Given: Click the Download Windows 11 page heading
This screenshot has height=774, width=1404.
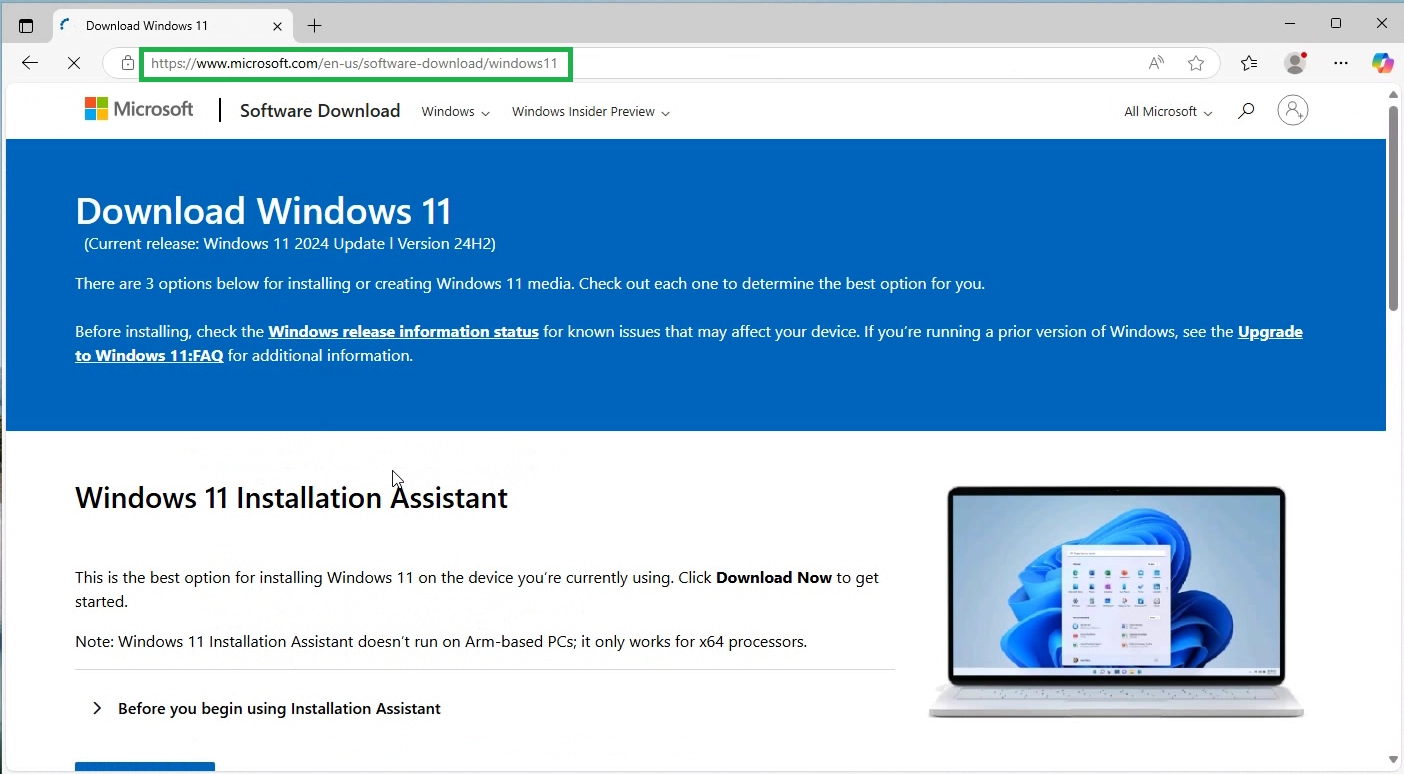Looking at the screenshot, I should [264, 211].
